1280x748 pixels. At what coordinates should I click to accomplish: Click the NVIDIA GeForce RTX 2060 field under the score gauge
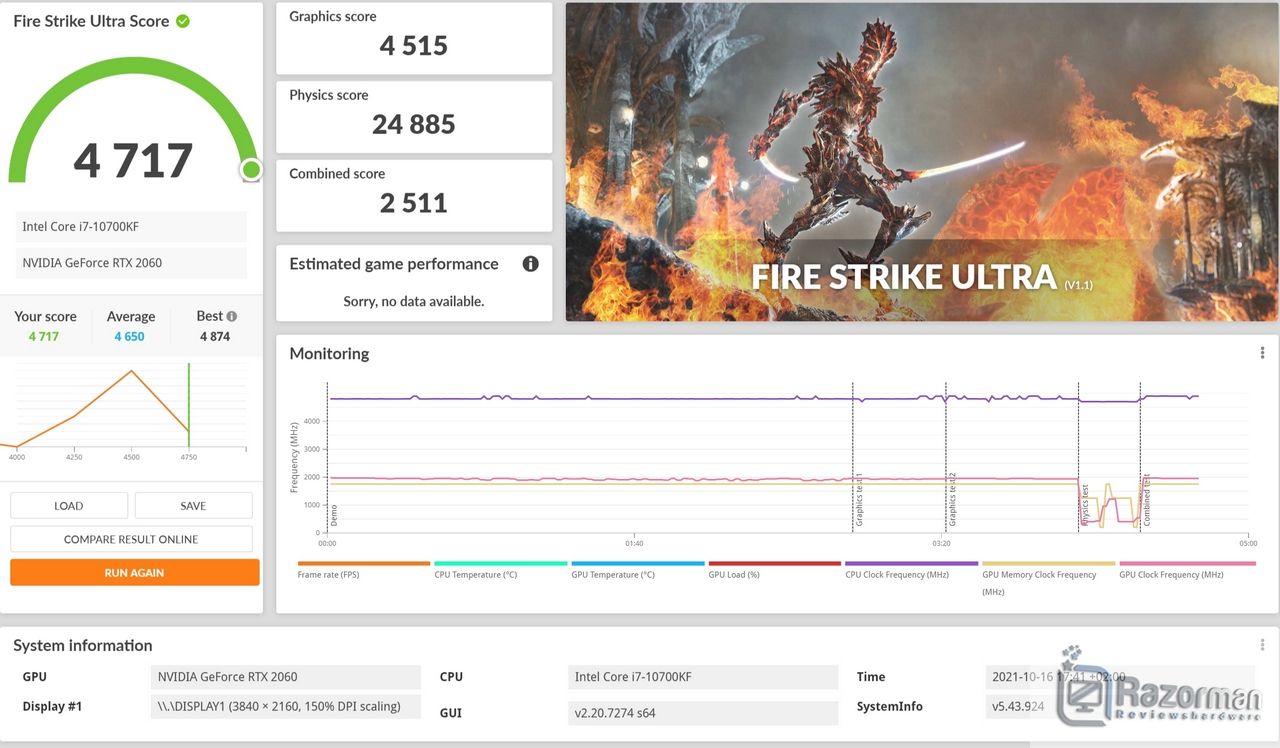point(131,263)
